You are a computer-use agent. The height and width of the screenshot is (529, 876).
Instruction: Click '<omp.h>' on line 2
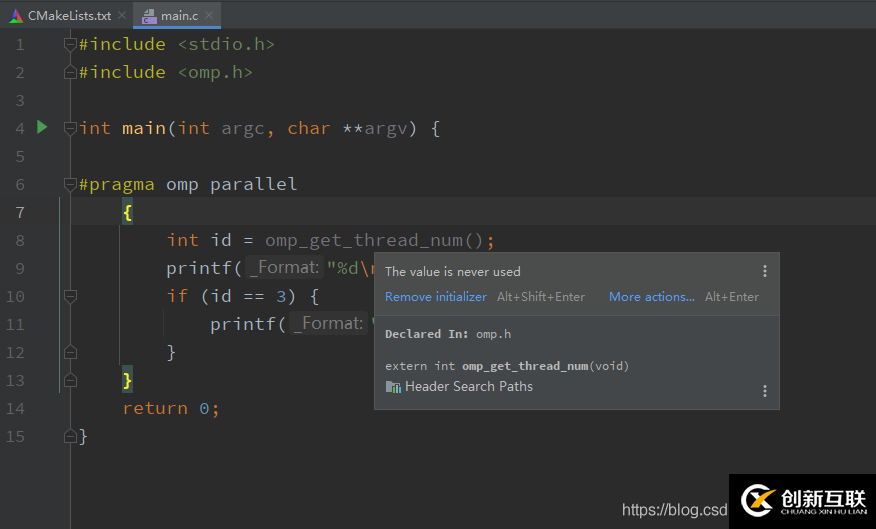(215, 72)
